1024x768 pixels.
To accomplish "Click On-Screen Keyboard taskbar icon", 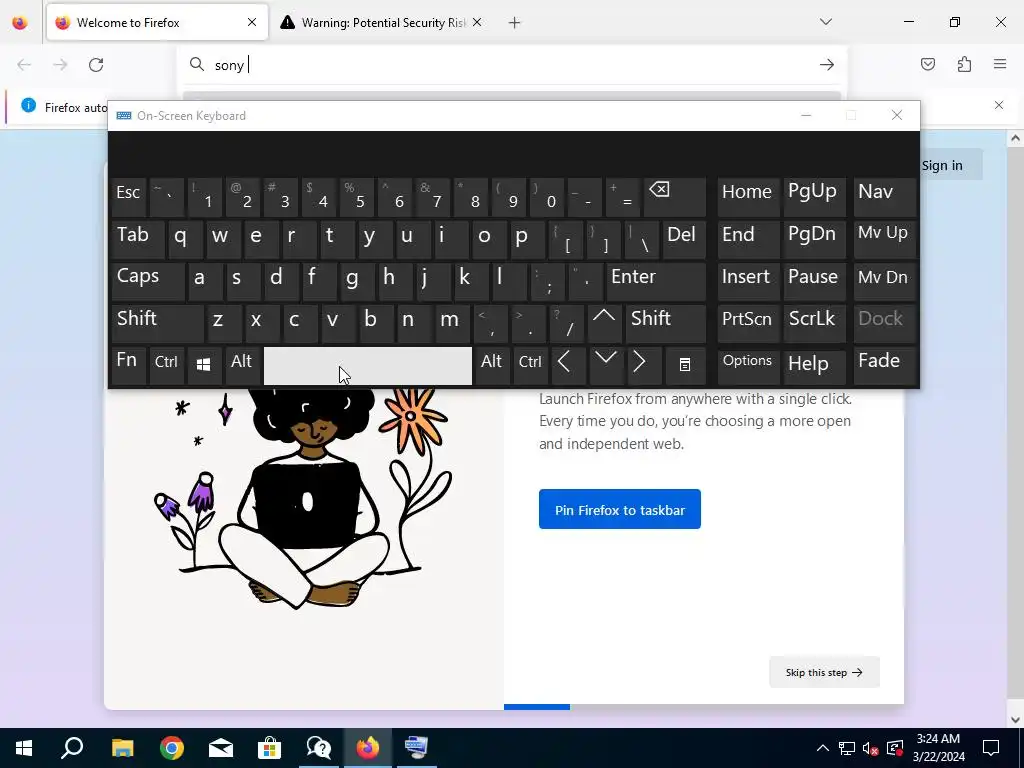I will [x=416, y=748].
